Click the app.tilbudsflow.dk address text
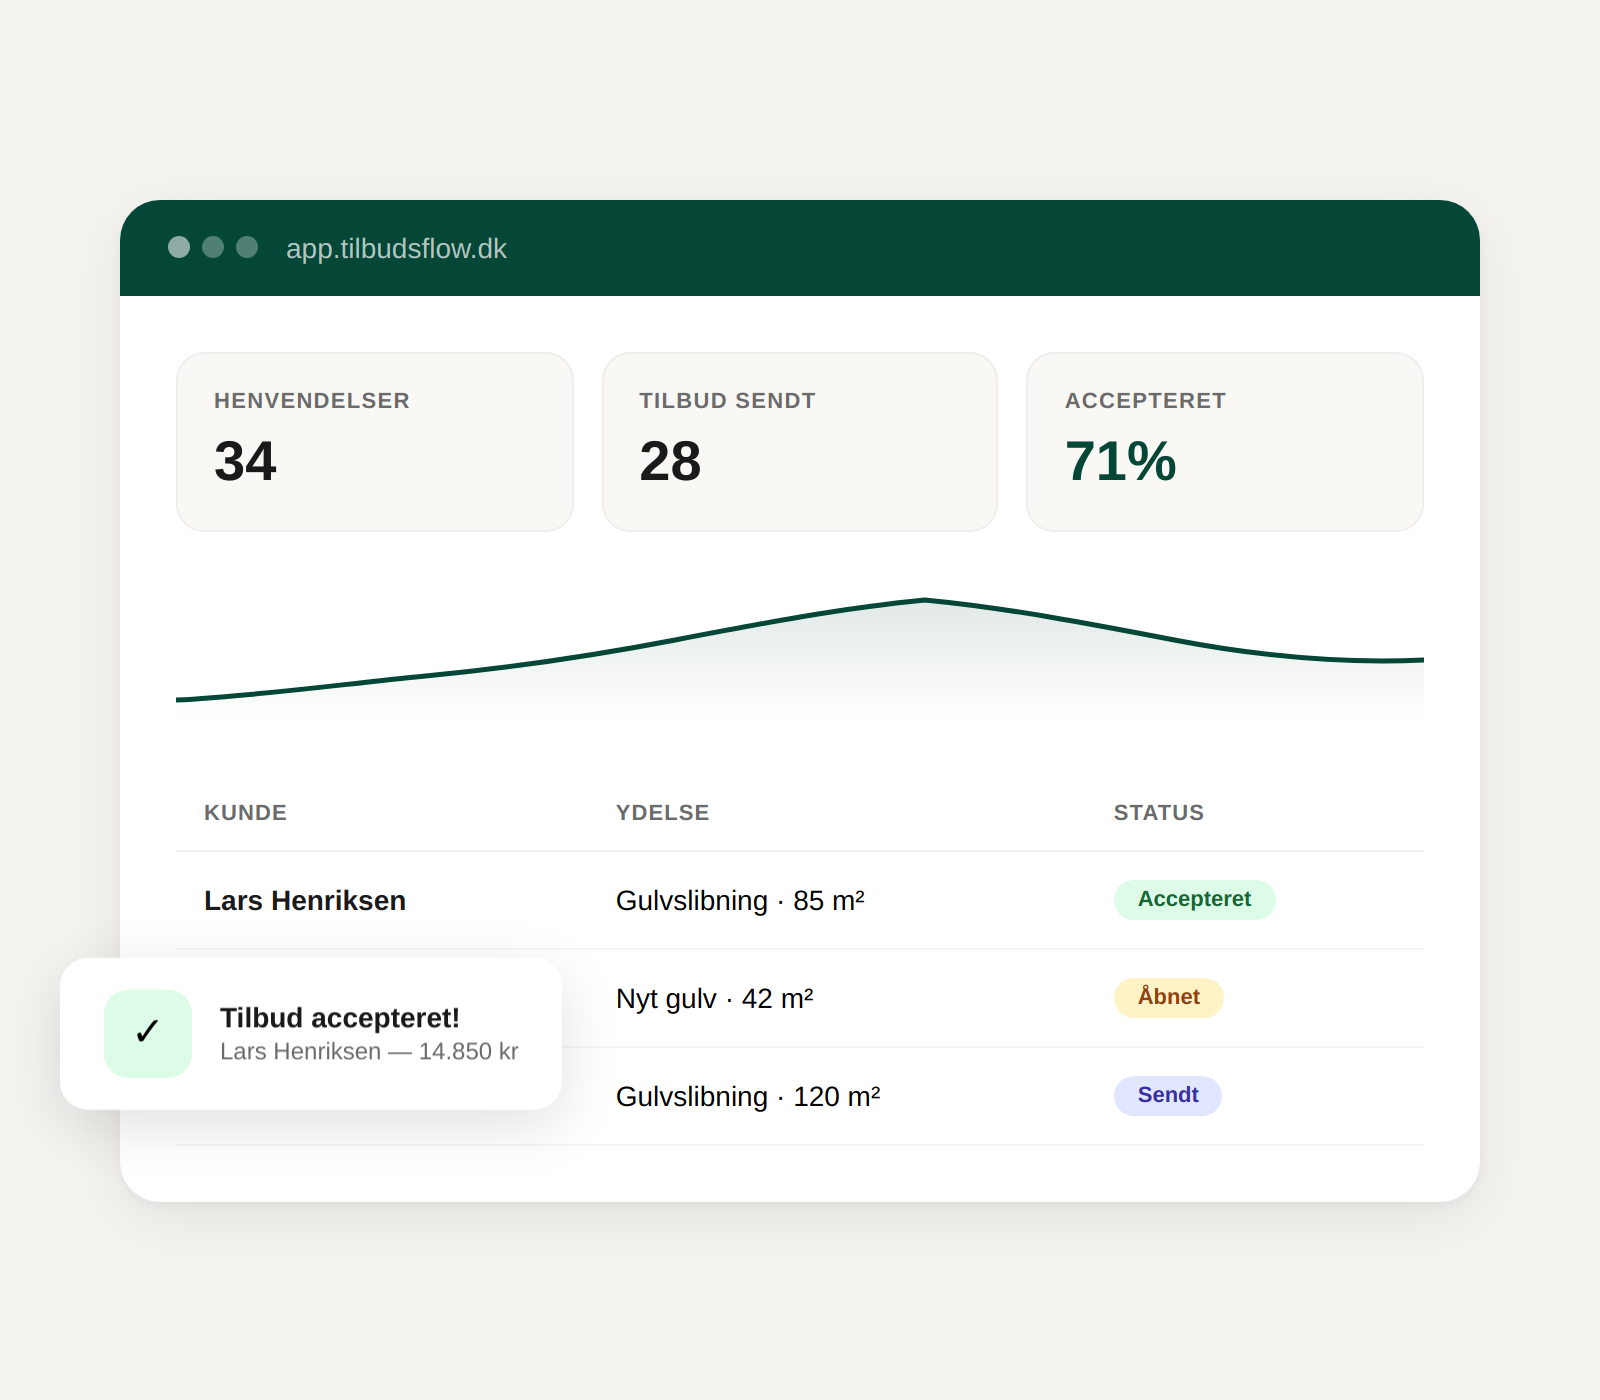This screenshot has width=1600, height=1400. [396, 249]
